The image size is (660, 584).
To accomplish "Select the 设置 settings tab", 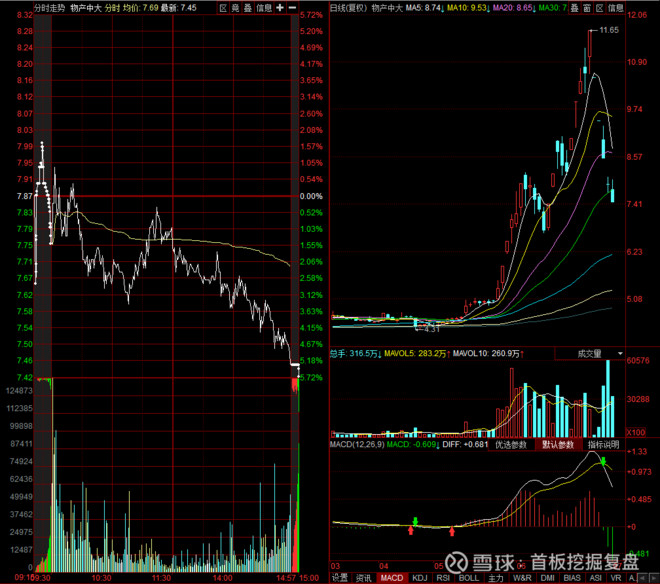I will (x=340, y=578).
